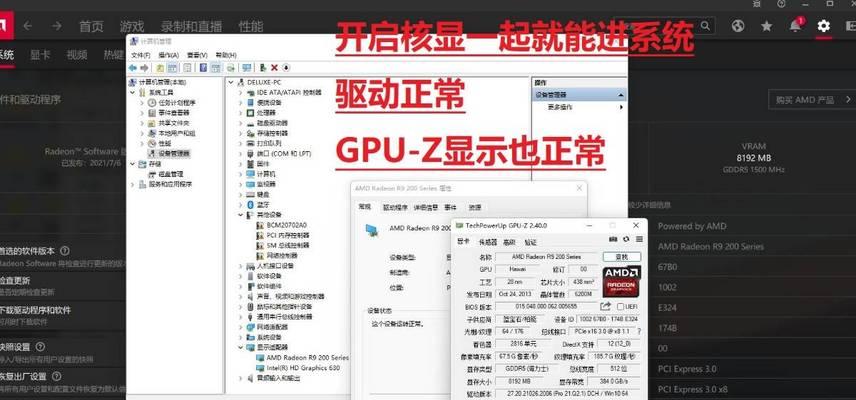Switch to 详细信息 tab in properties dialog
Image resolution: width=856 pixels, height=400 pixels.
pyautogui.click(x=426, y=207)
